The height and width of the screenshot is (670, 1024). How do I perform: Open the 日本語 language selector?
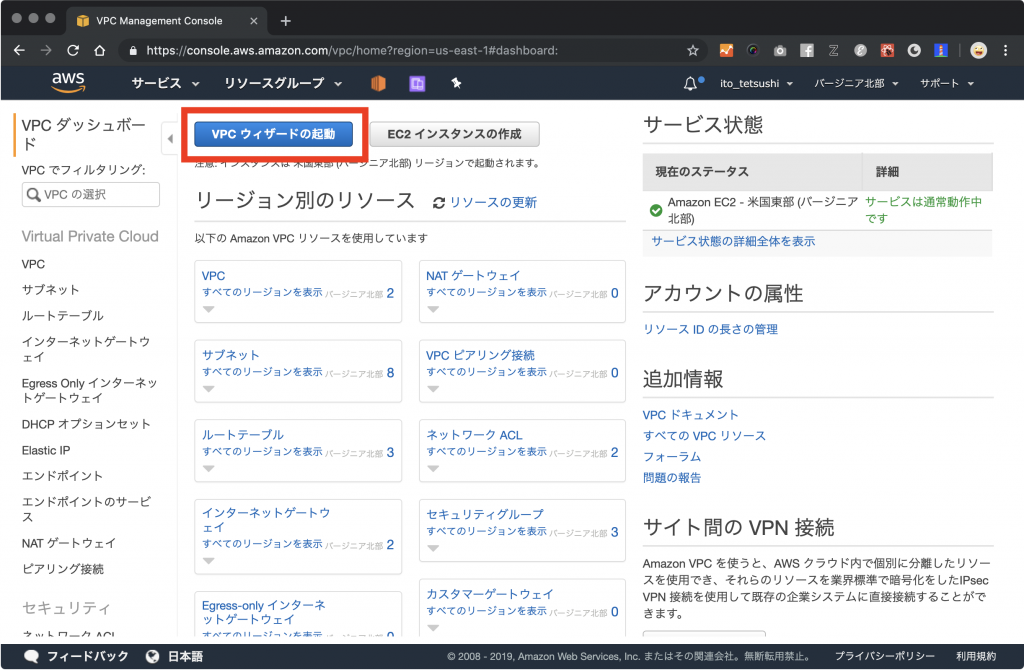point(185,656)
